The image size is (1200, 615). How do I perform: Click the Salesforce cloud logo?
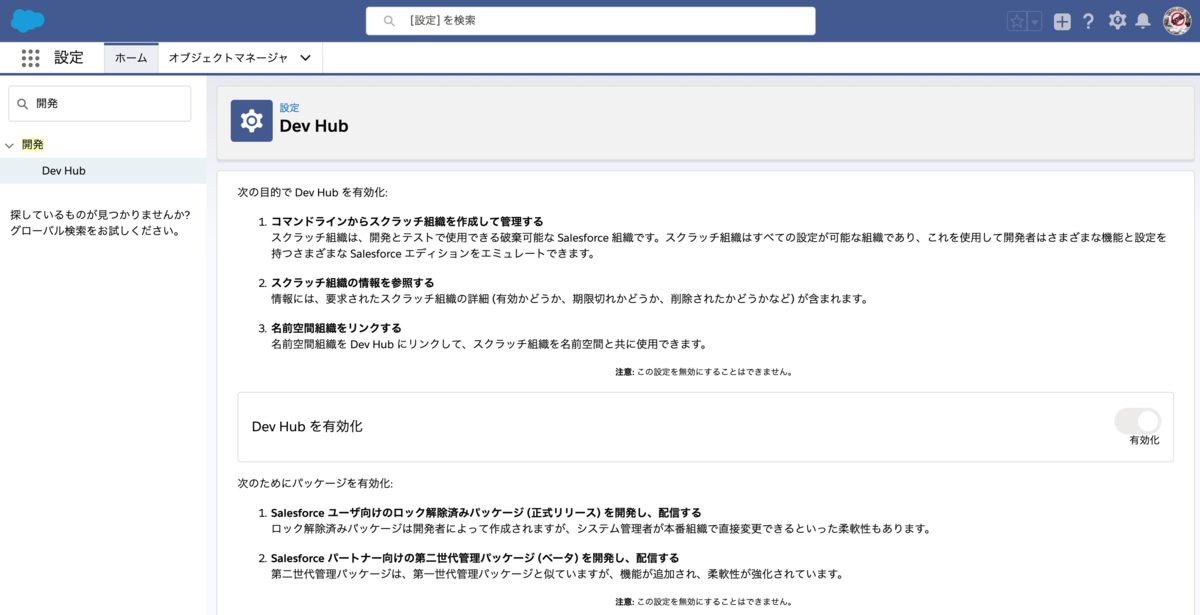click(x=27, y=20)
